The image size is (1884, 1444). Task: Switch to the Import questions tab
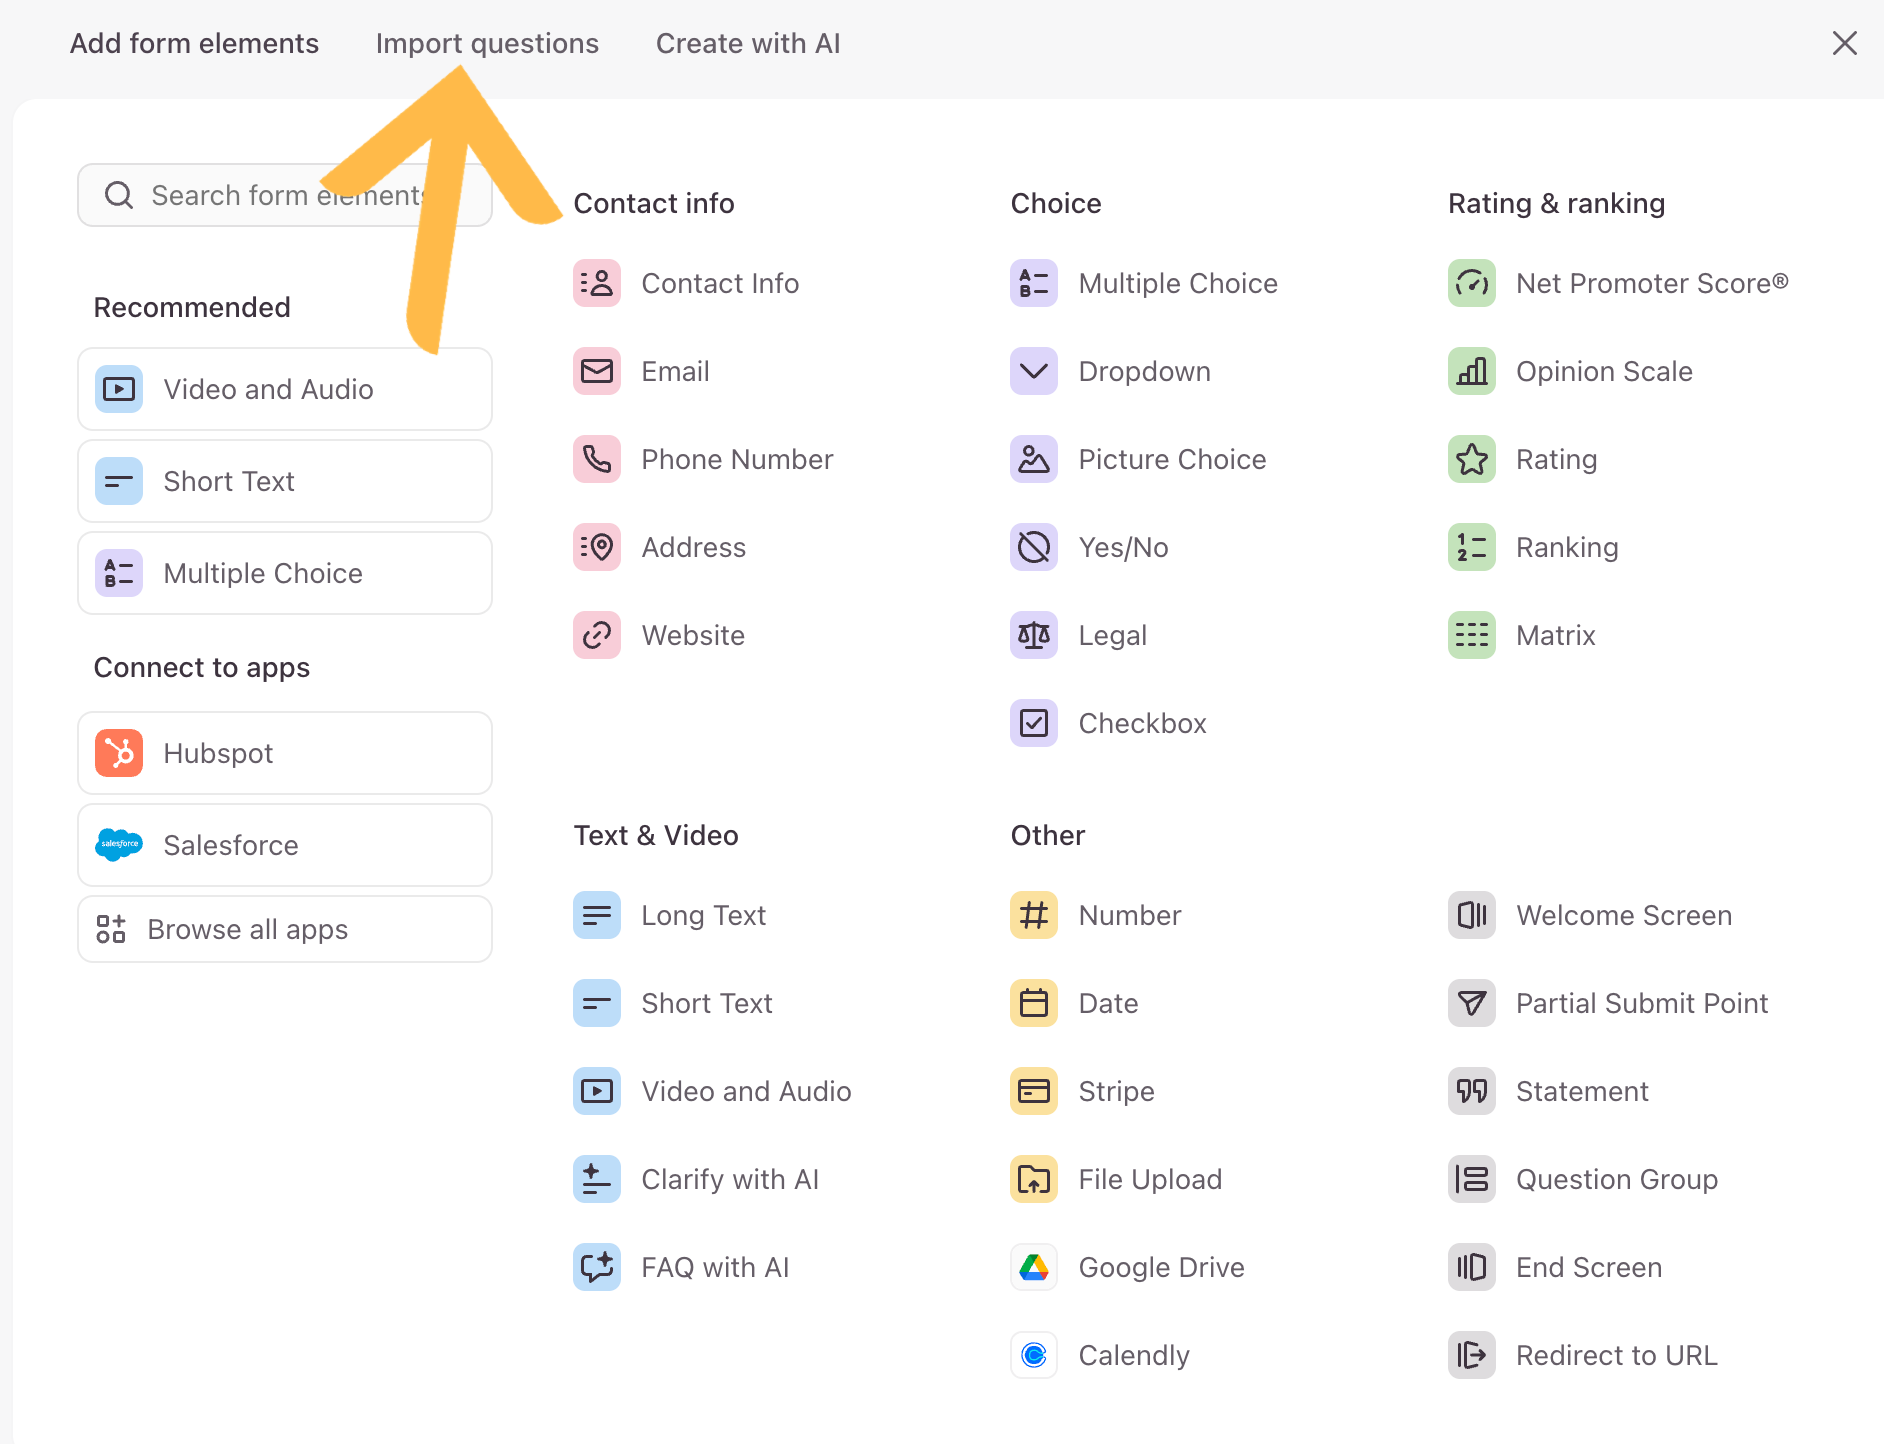tap(487, 43)
